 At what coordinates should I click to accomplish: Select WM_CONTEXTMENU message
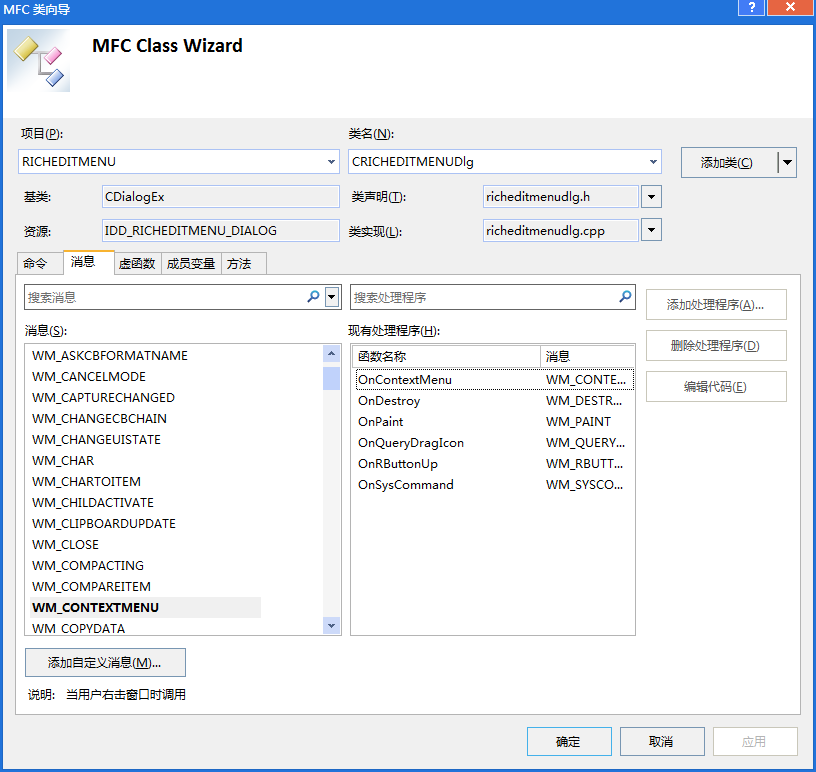146,608
